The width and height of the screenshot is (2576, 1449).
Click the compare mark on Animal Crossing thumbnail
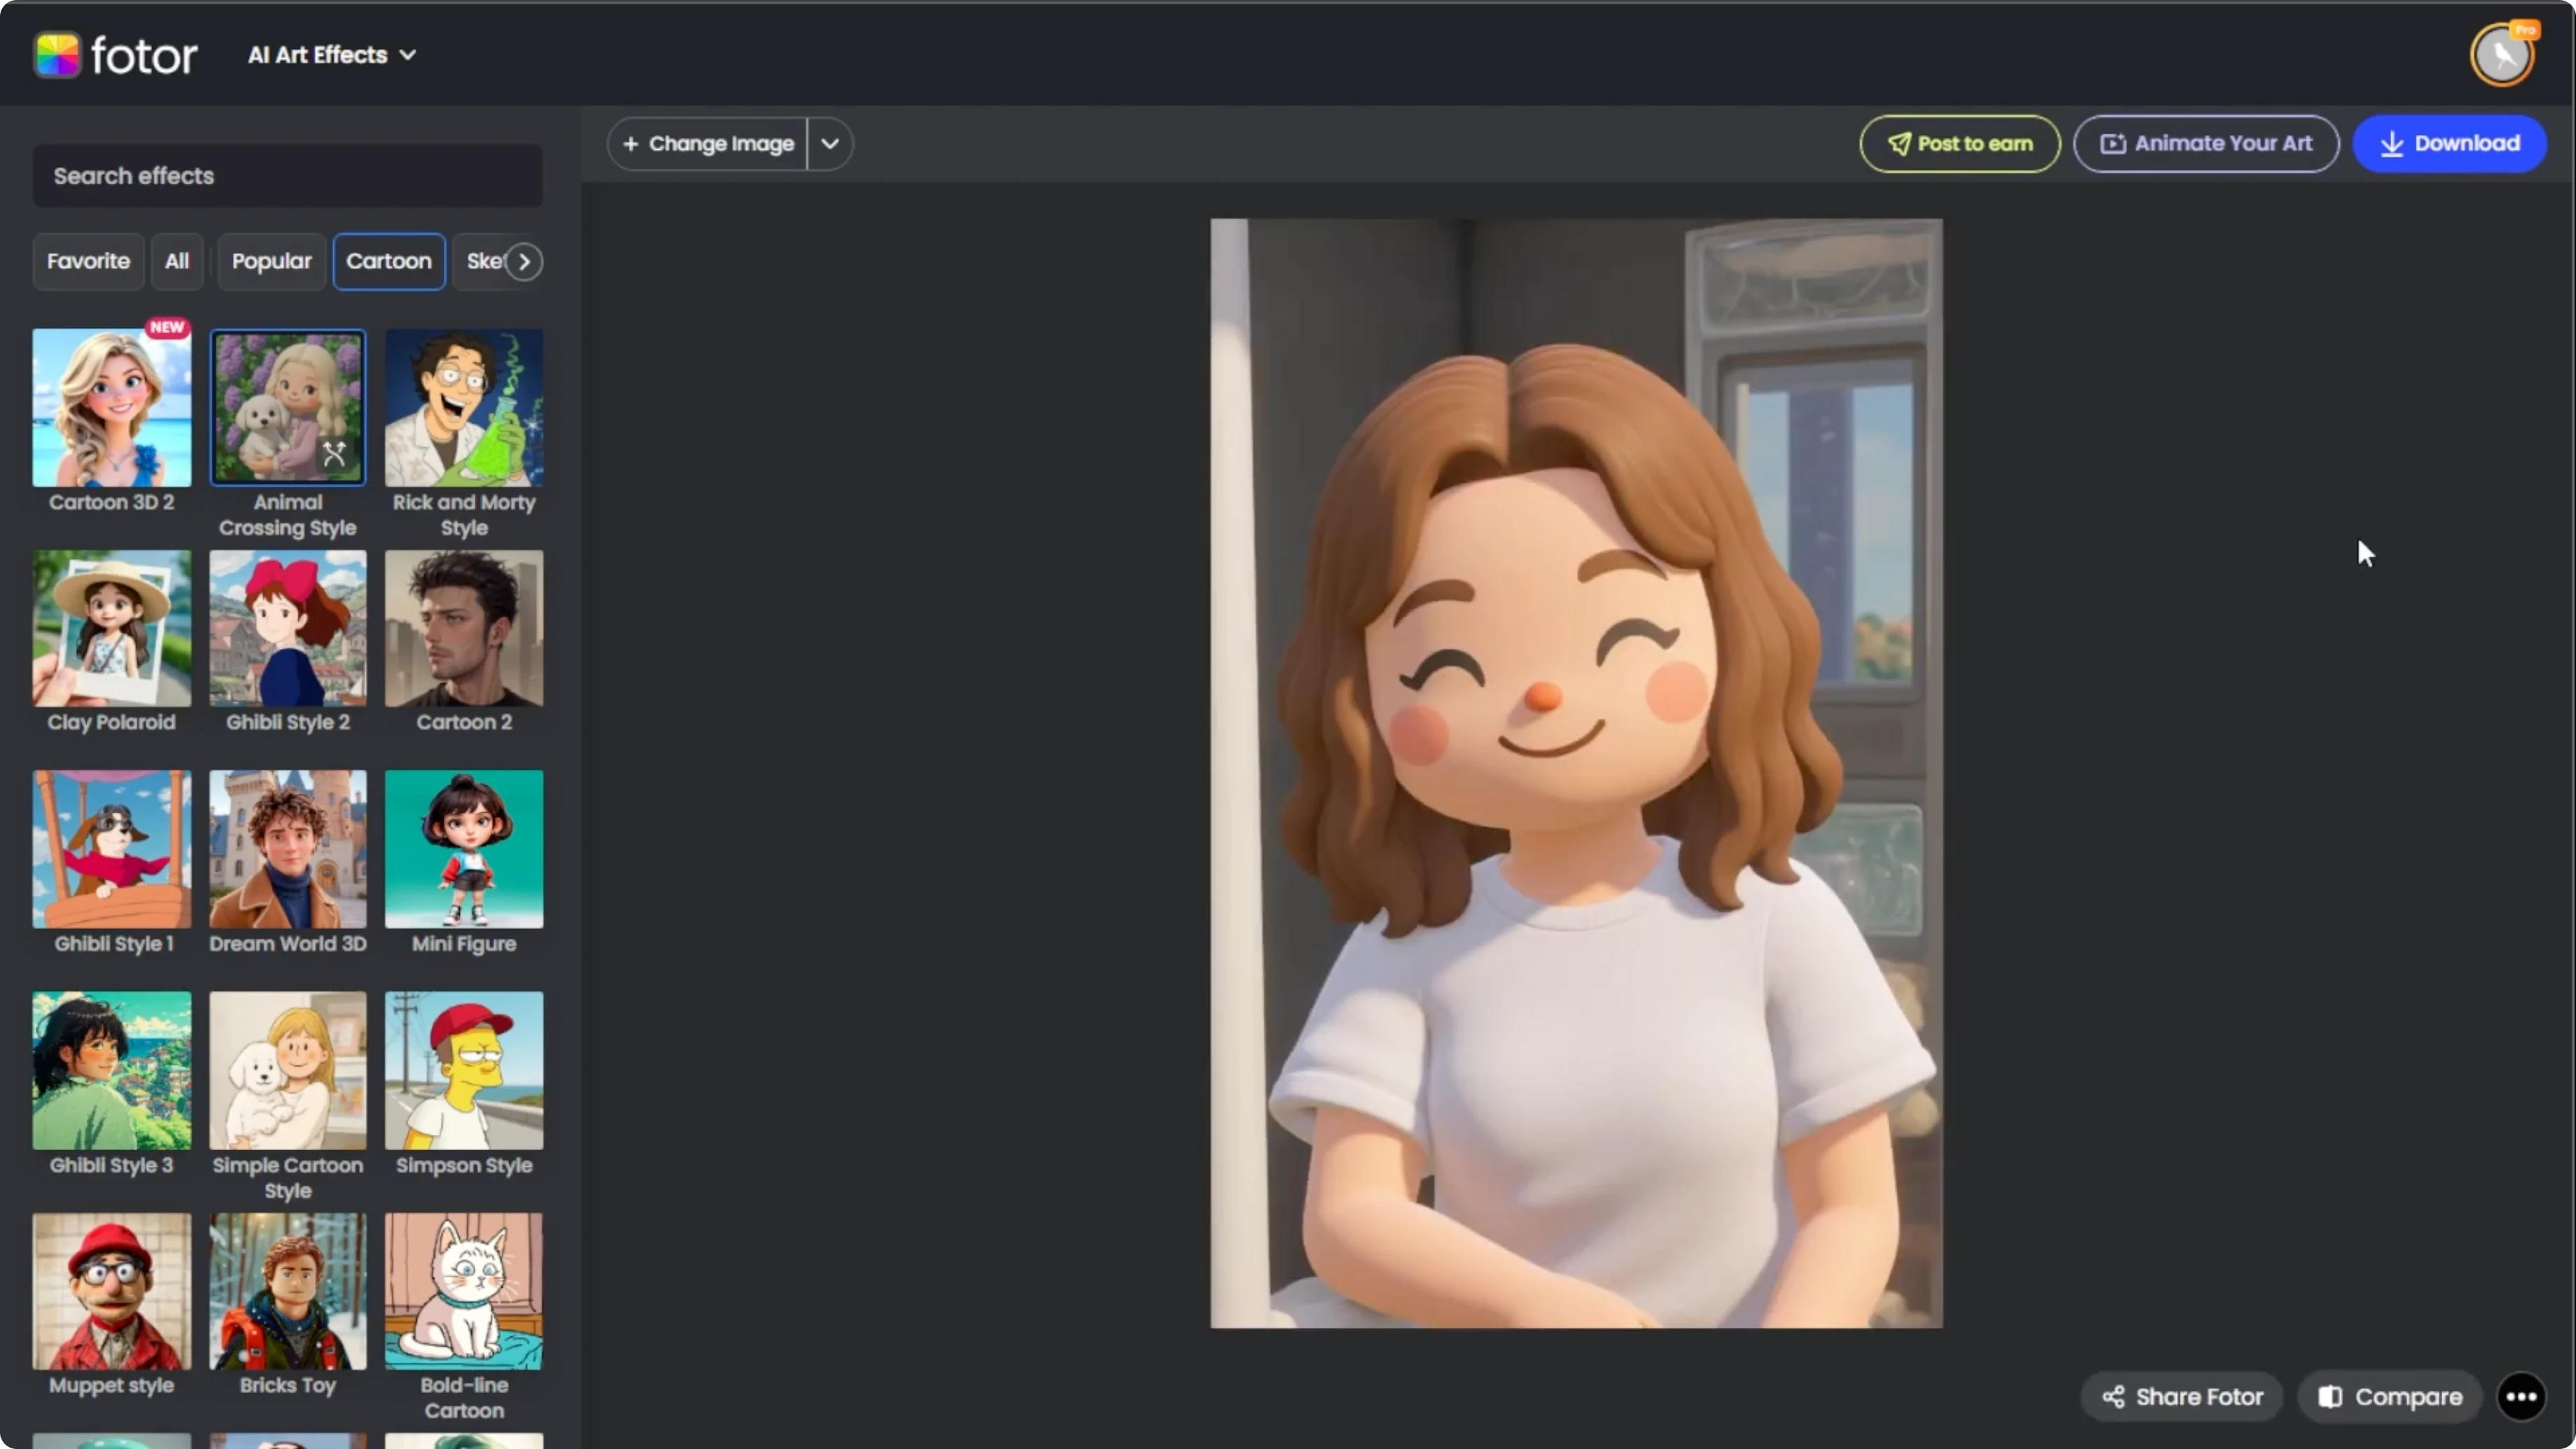334,454
